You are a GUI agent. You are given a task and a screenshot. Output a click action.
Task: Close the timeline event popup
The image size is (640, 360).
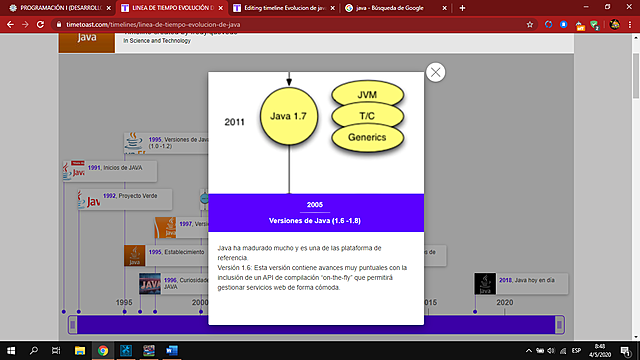click(x=436, y=73)
